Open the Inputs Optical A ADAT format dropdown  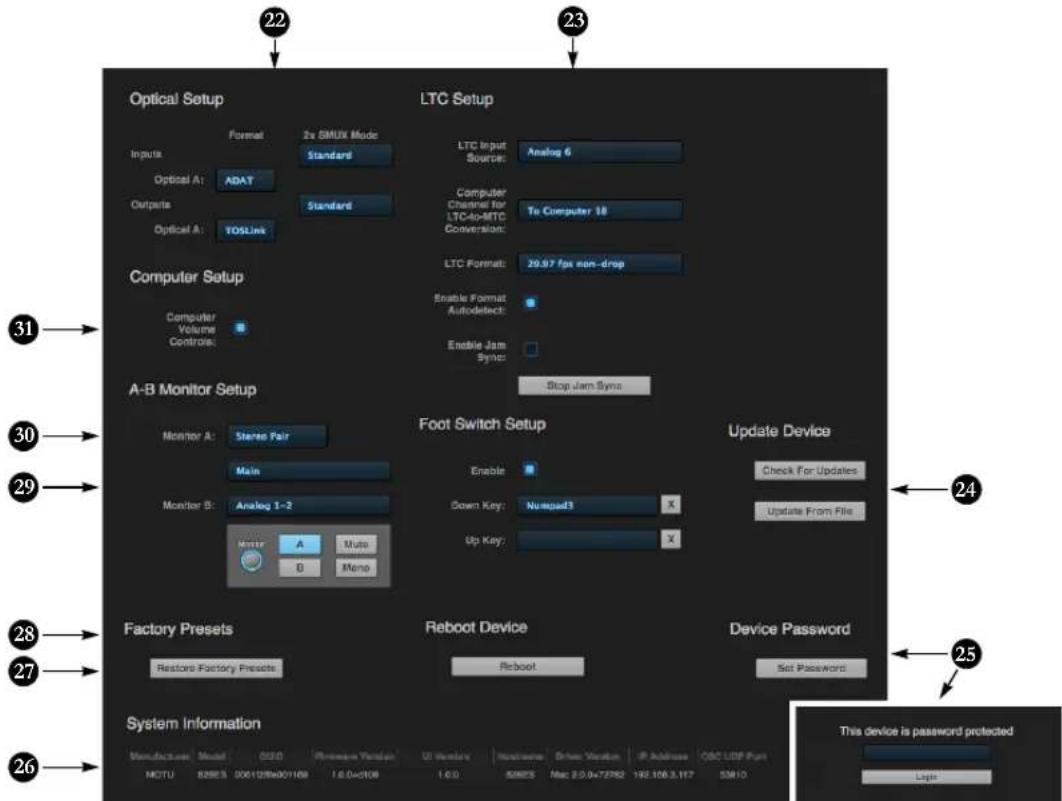pyautogui.click(x=245, y=180)
